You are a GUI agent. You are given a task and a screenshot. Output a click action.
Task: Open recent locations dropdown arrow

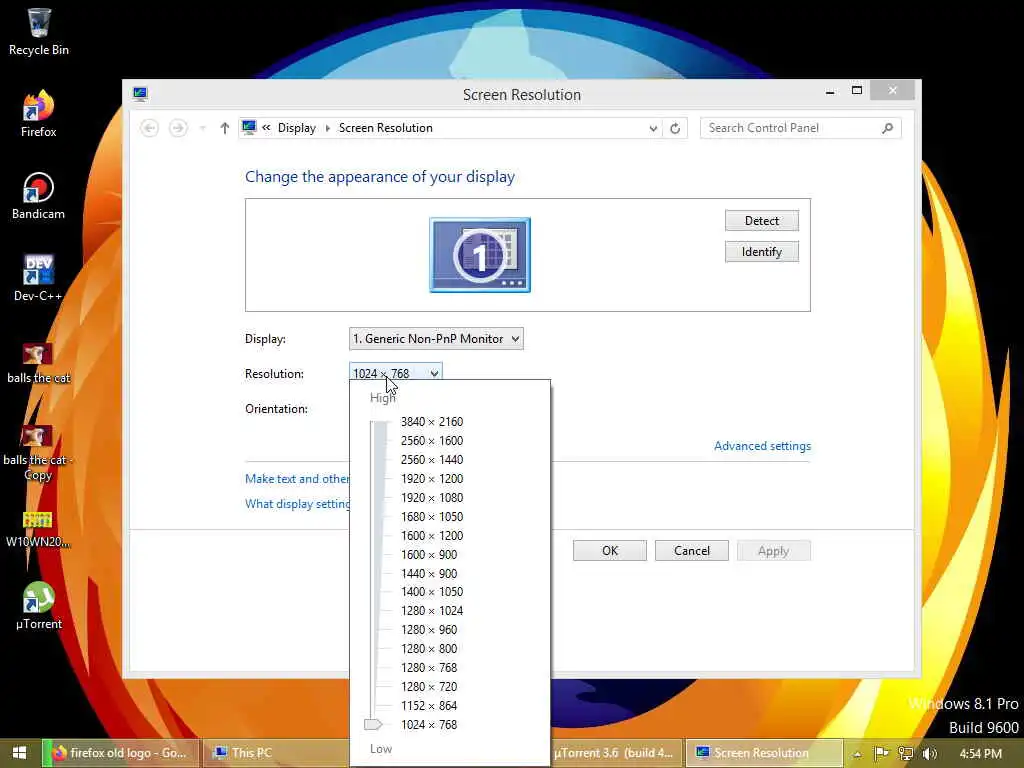[202, 128]
